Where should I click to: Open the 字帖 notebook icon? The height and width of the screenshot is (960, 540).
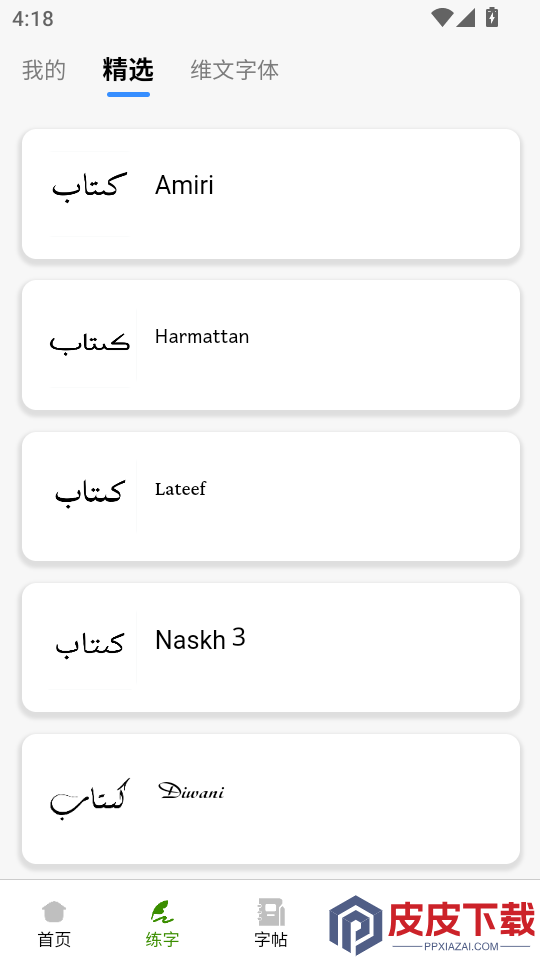271,912
